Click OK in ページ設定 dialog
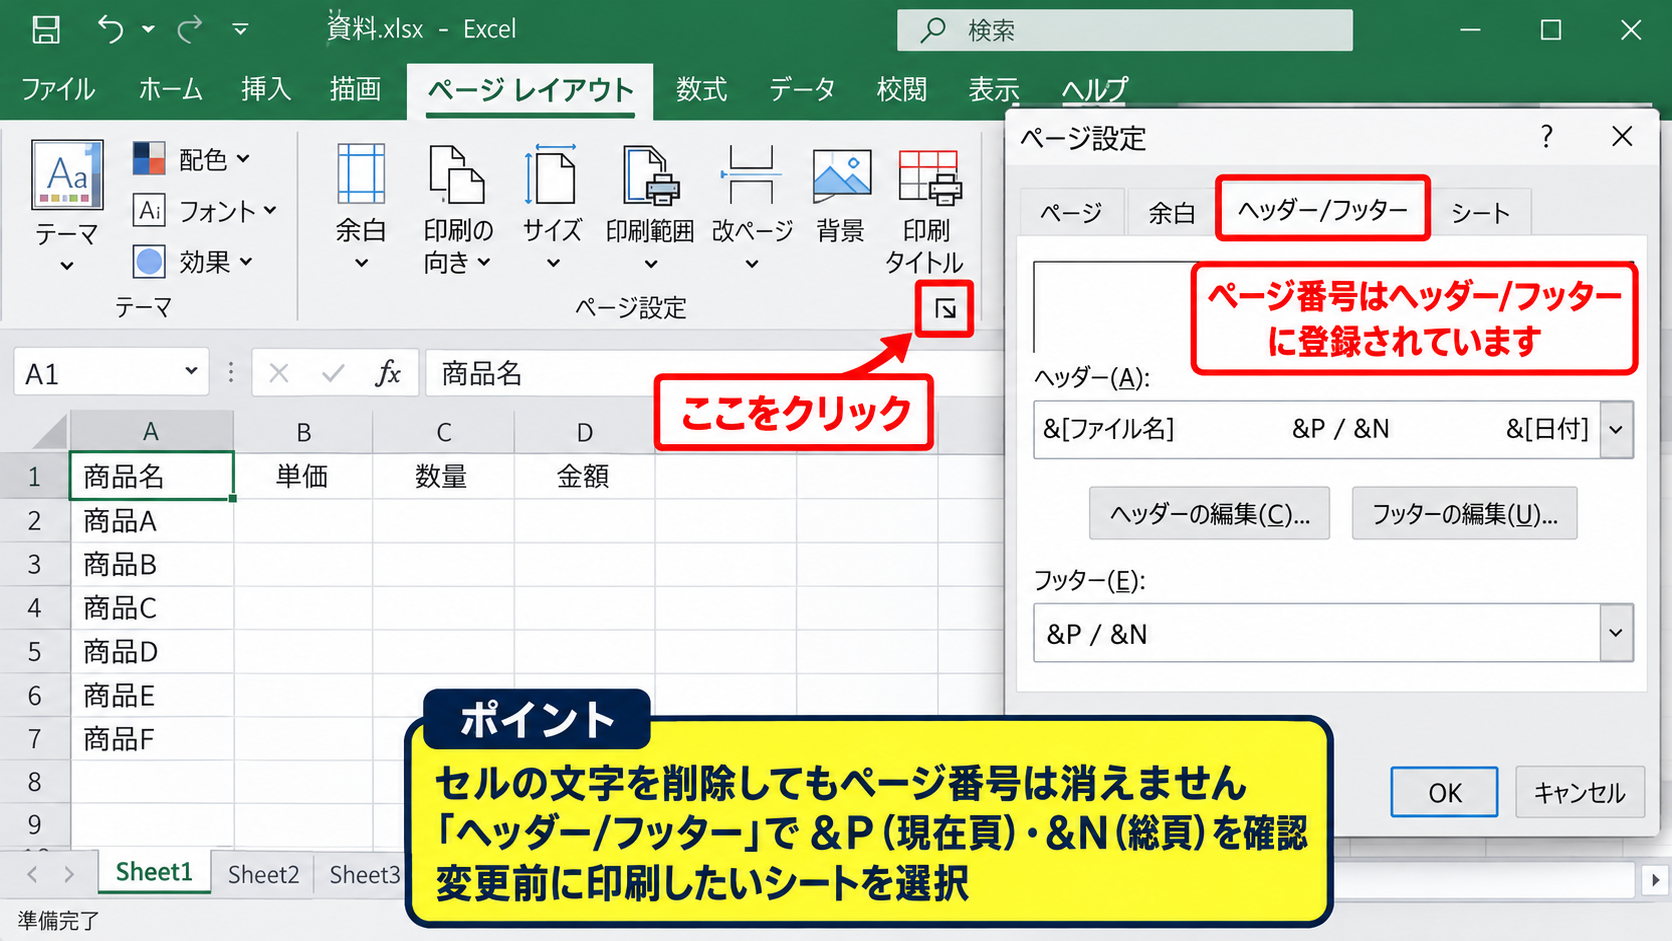 point(1444,792)
